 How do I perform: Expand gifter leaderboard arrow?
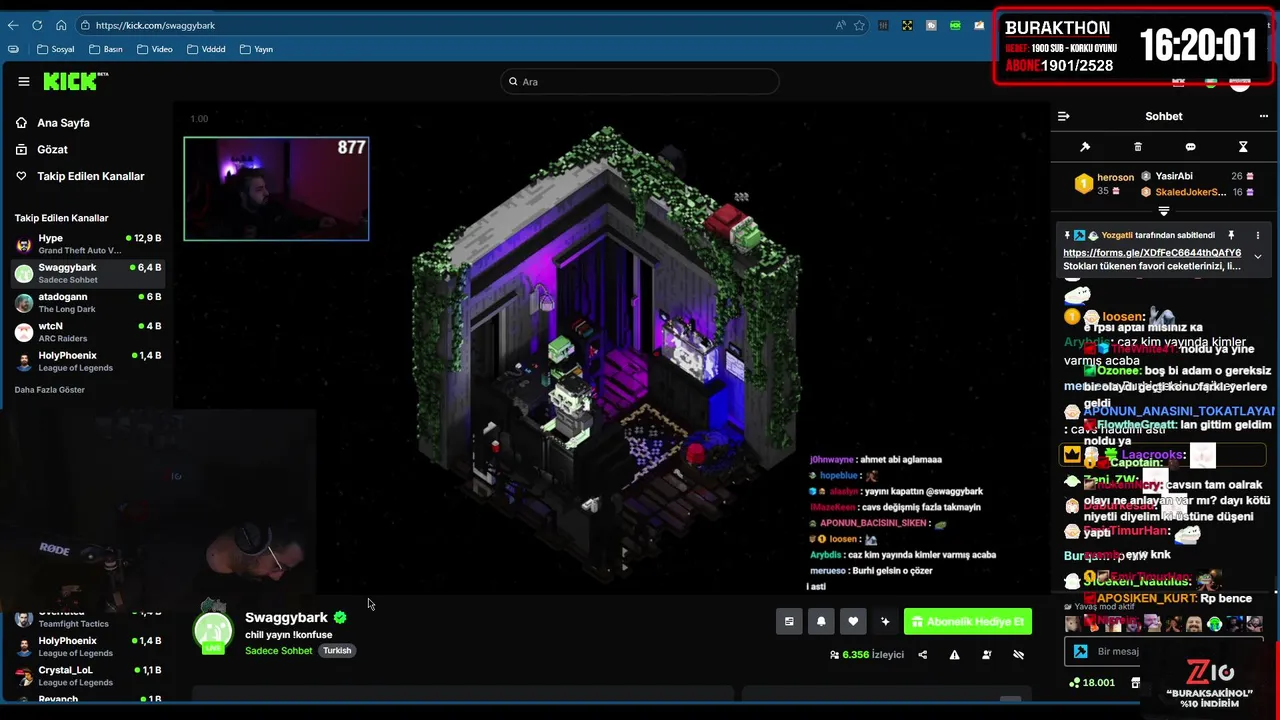click(1163, 211)
